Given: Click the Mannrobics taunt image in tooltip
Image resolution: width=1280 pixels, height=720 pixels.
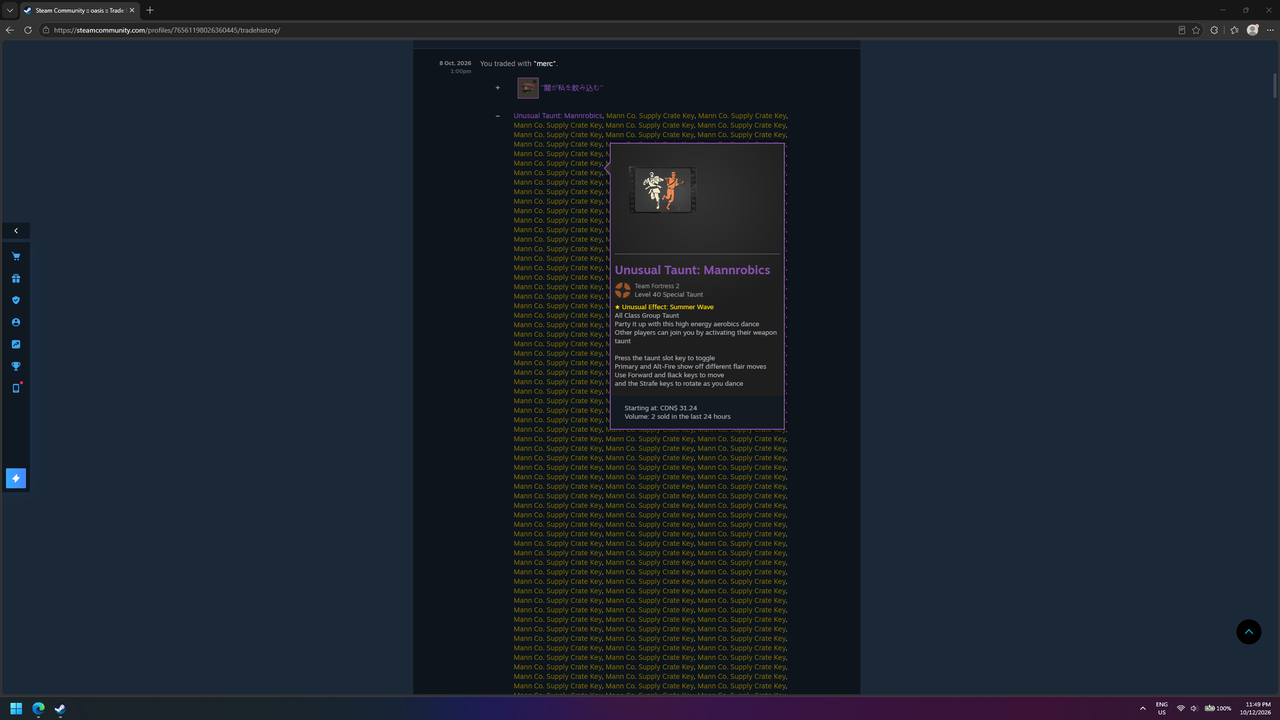Looking at the screenshot, I should pyautogui.click(x=662, y=190).
